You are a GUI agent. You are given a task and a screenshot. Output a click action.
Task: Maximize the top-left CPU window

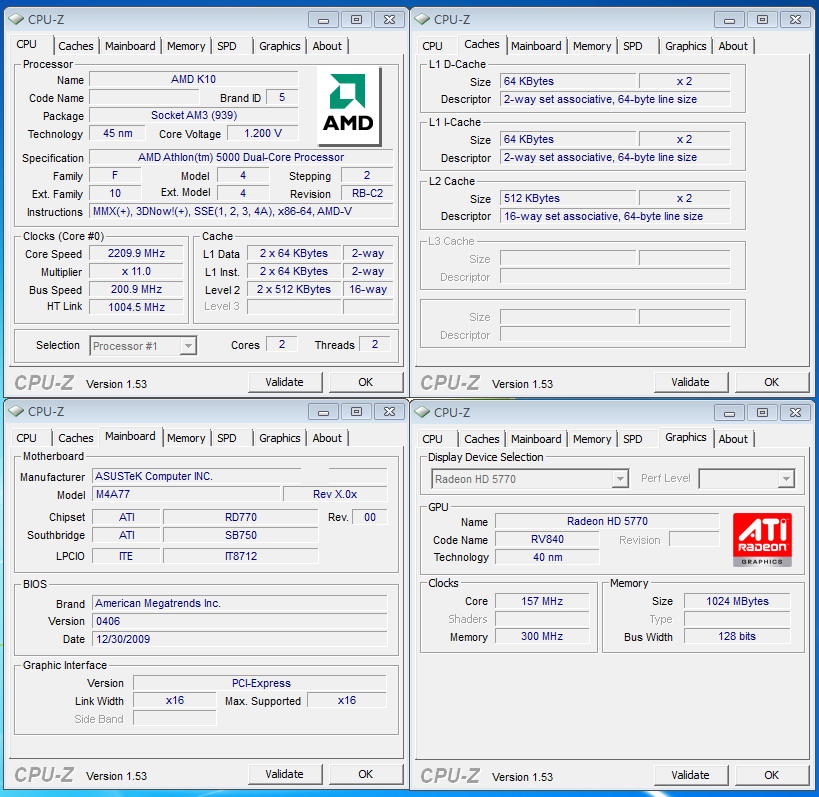356,20
